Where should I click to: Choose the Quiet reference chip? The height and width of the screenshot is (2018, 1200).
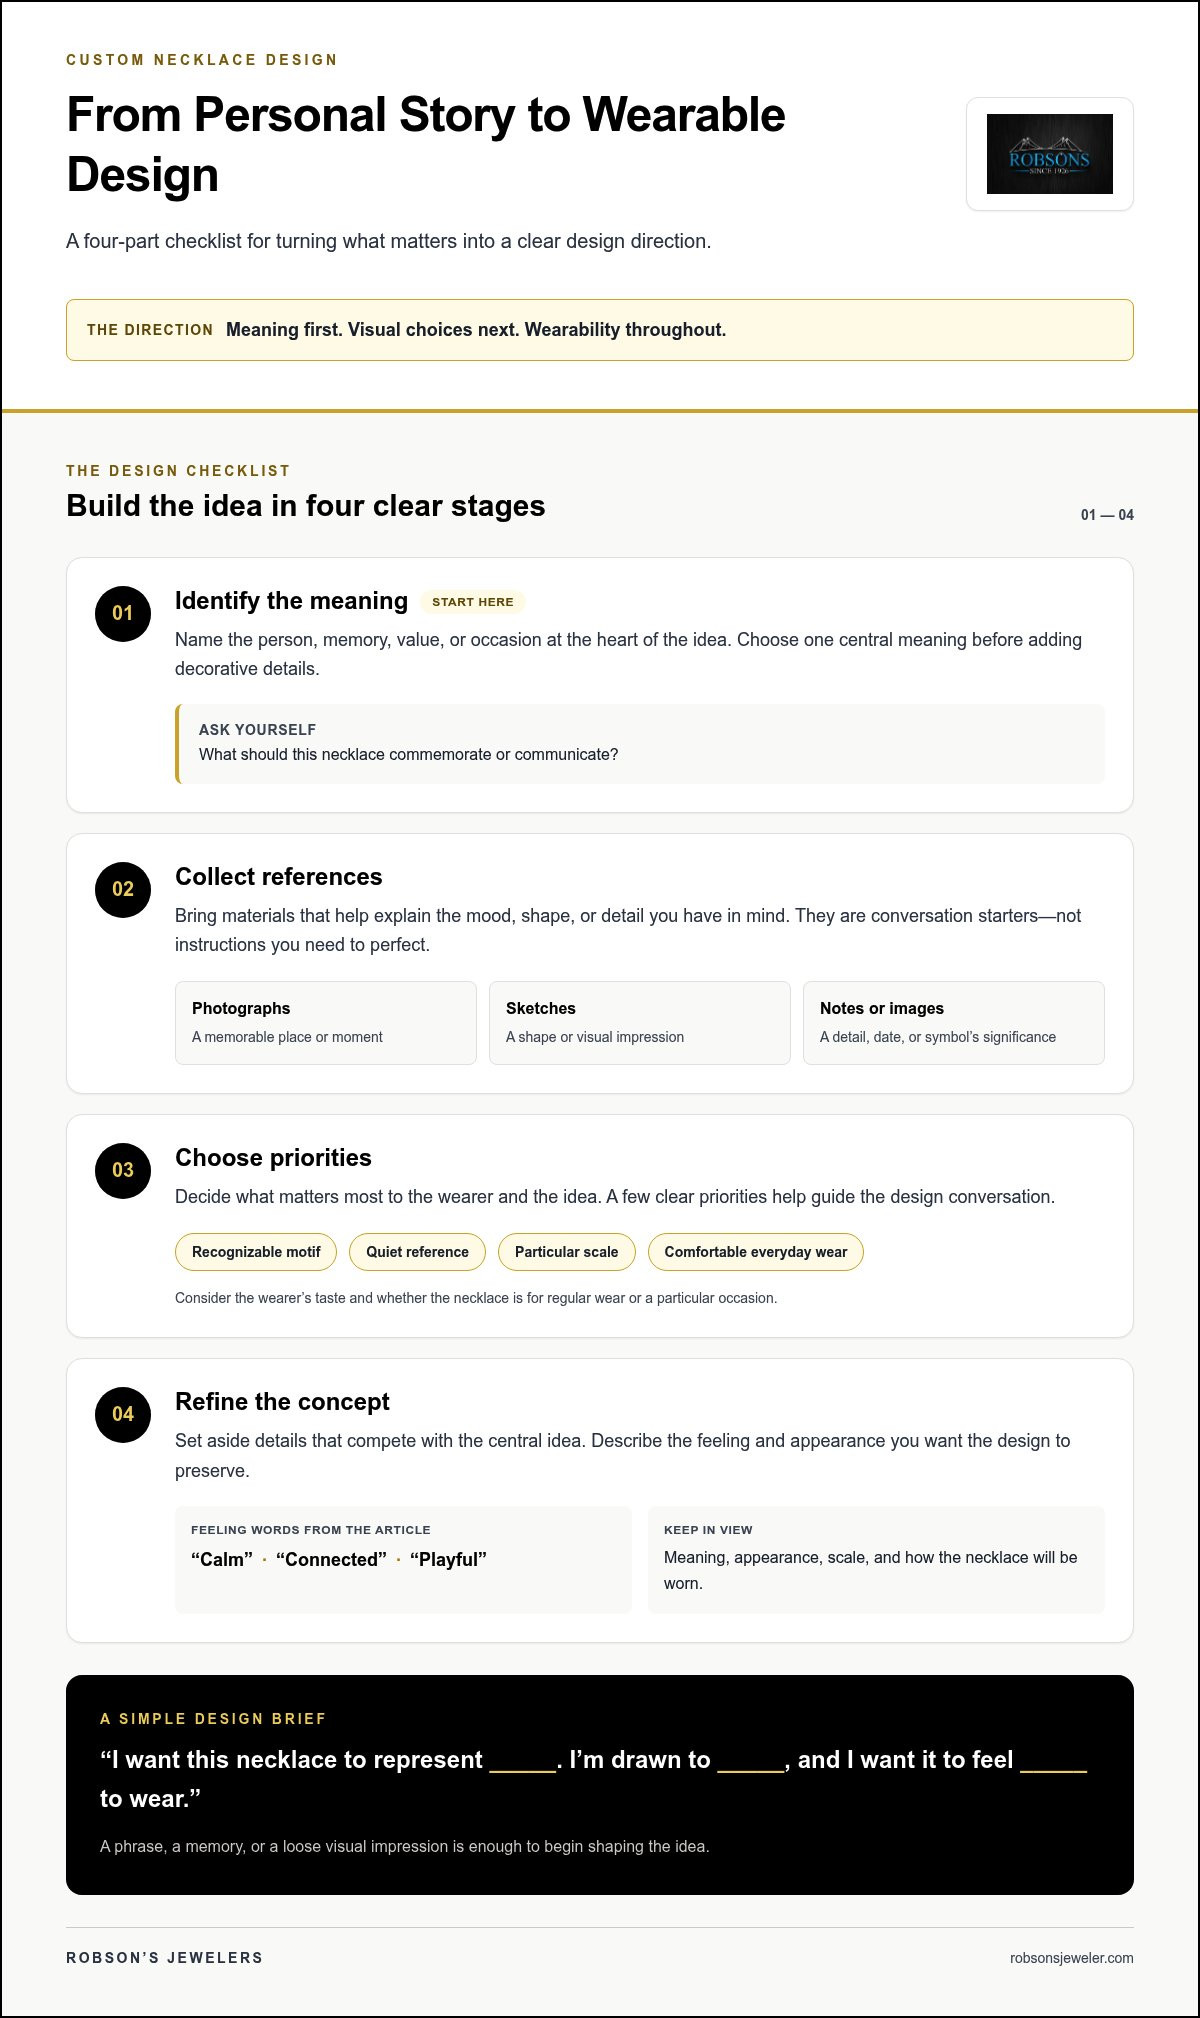pos(417,1252)
